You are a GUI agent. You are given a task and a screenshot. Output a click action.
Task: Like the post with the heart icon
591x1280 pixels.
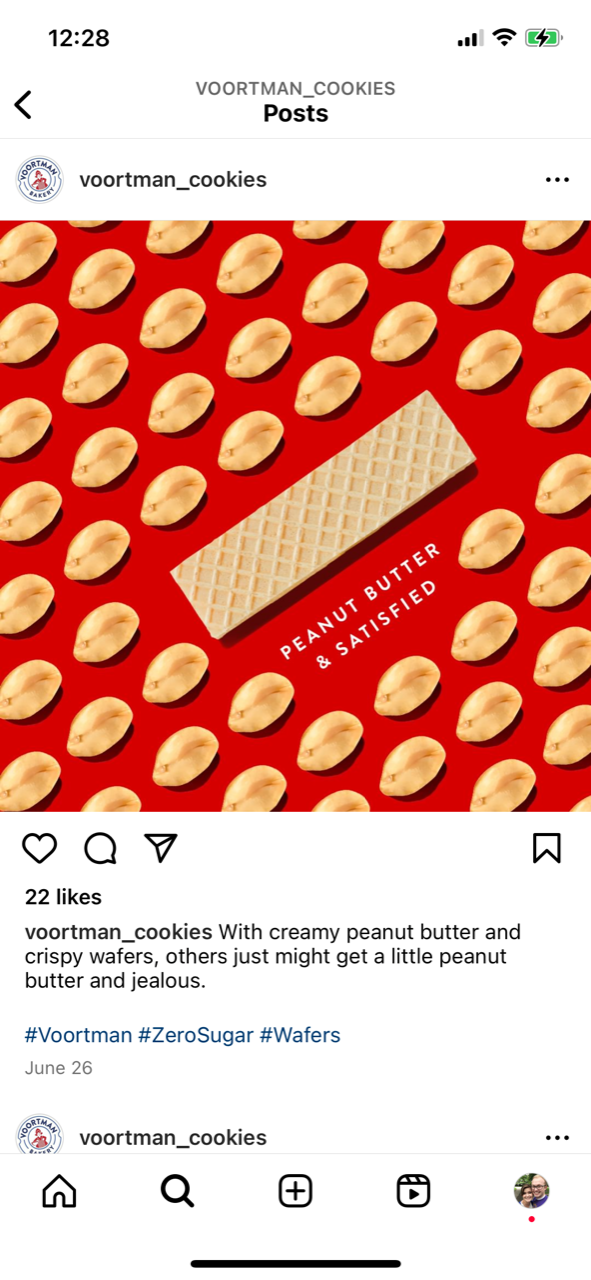(x=40, y=848)
